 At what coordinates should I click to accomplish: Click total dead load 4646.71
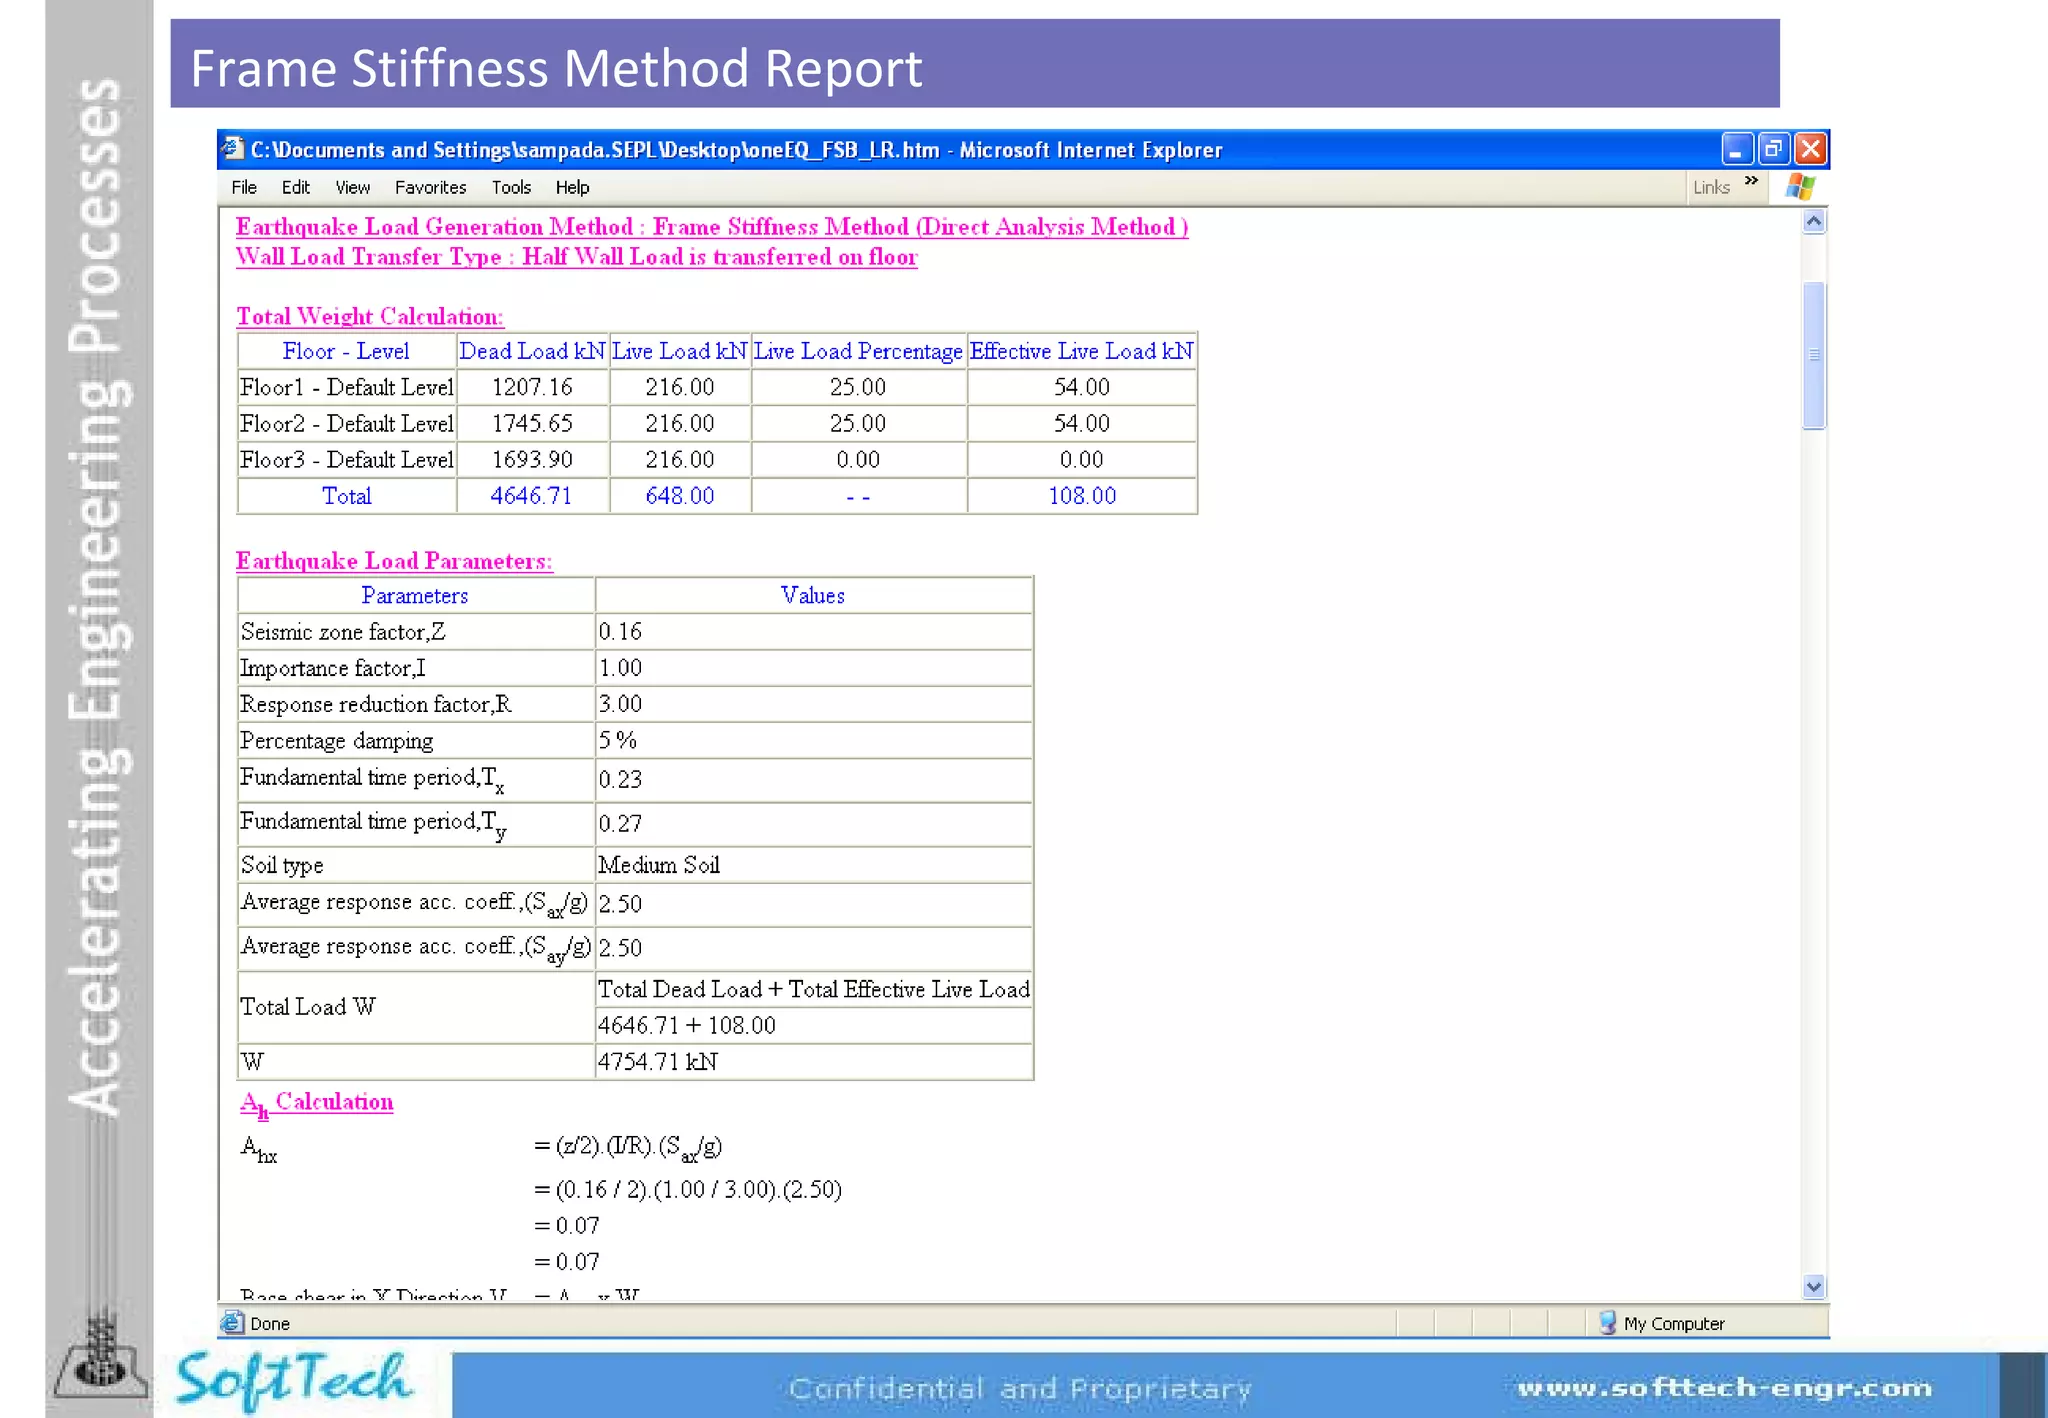click(531, 496)
